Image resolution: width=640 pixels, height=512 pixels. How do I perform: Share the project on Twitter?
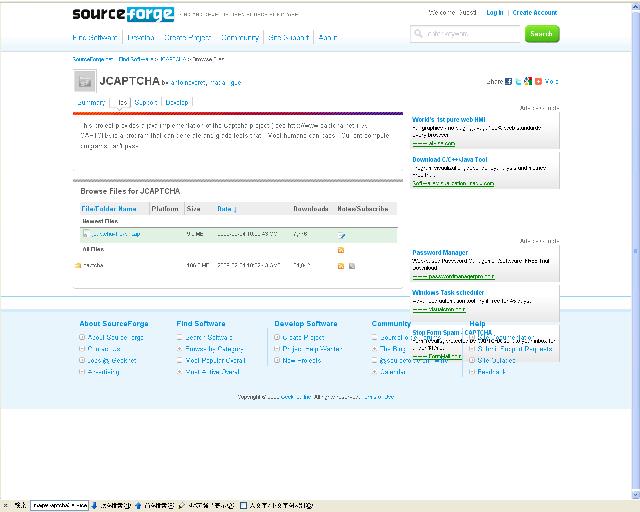click(x=518, y=81)
